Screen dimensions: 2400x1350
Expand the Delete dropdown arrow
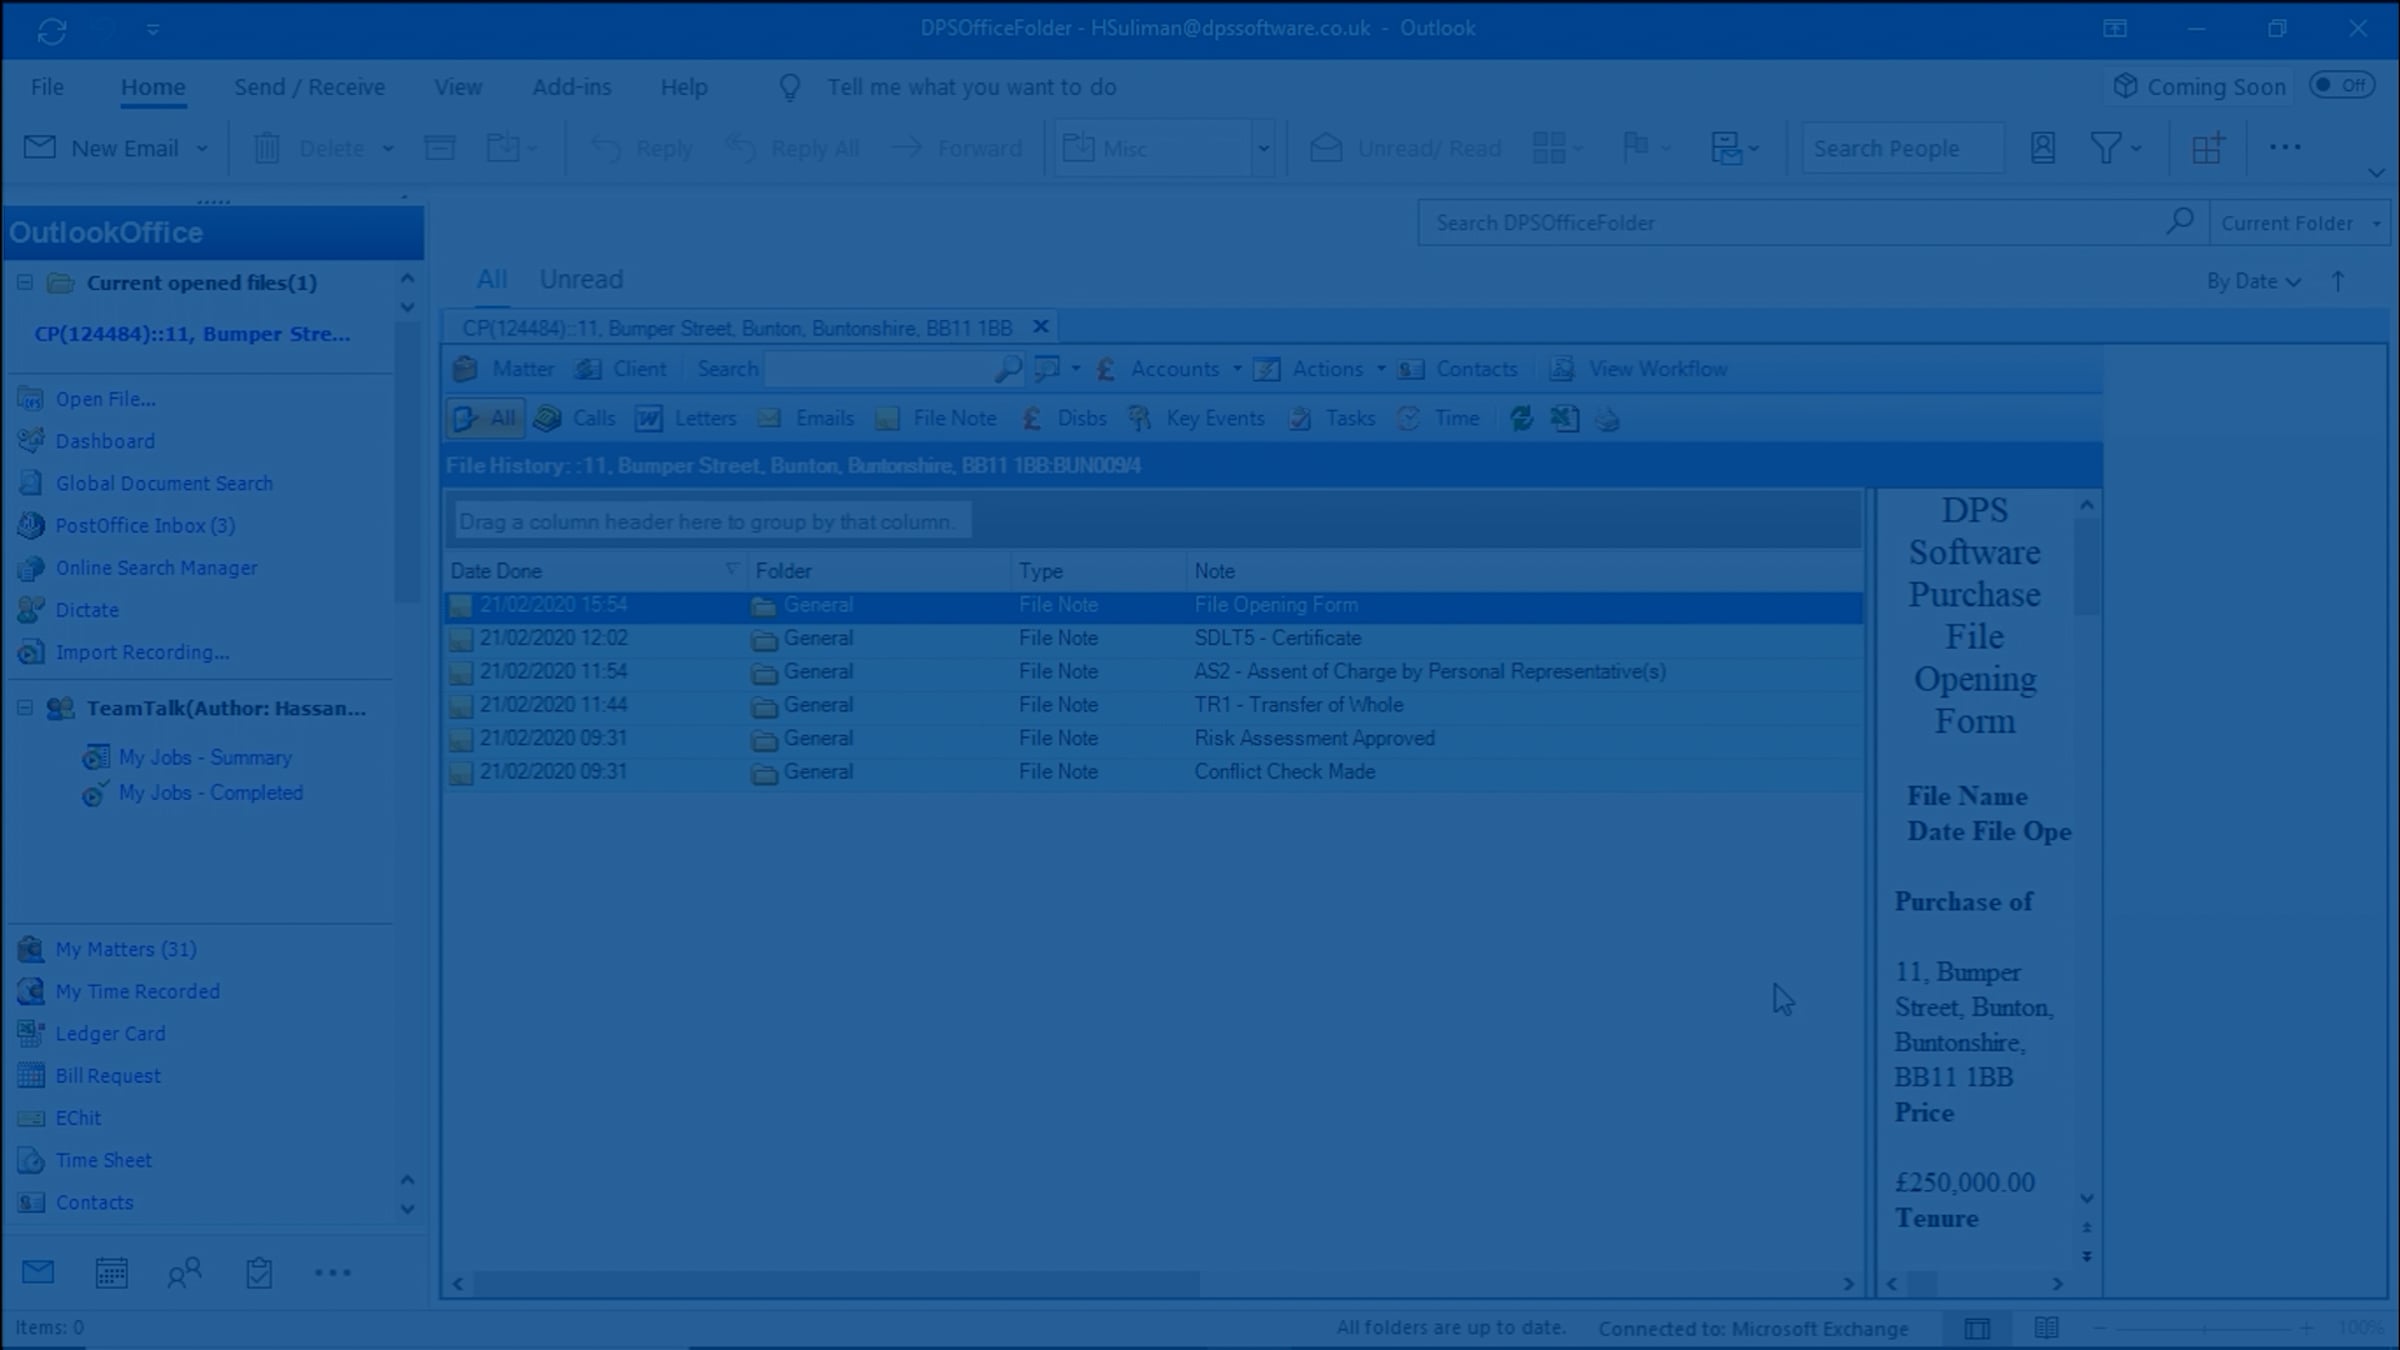[388, 149]
